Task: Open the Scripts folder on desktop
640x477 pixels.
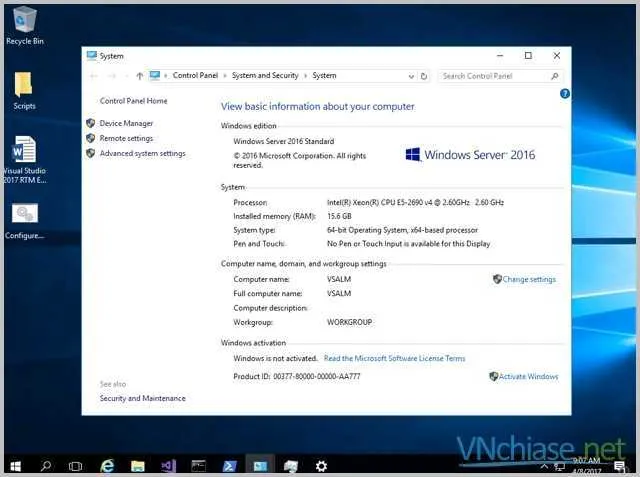Action: 24,91
